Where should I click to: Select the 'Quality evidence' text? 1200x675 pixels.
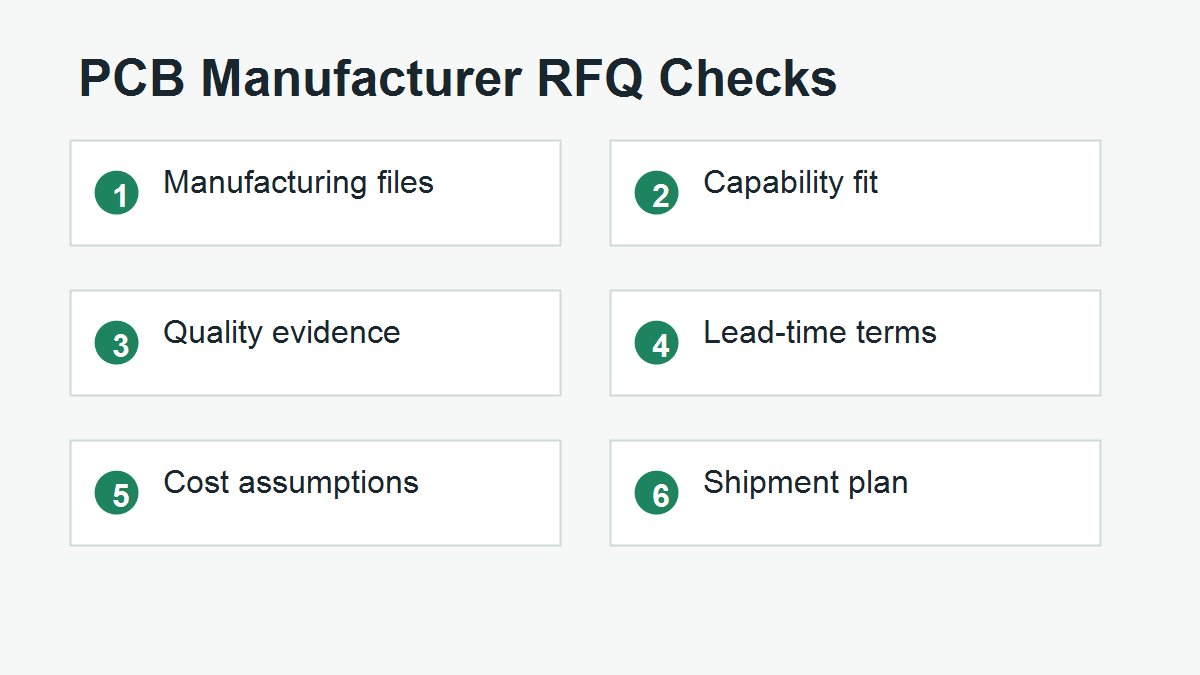click(282, 333)
